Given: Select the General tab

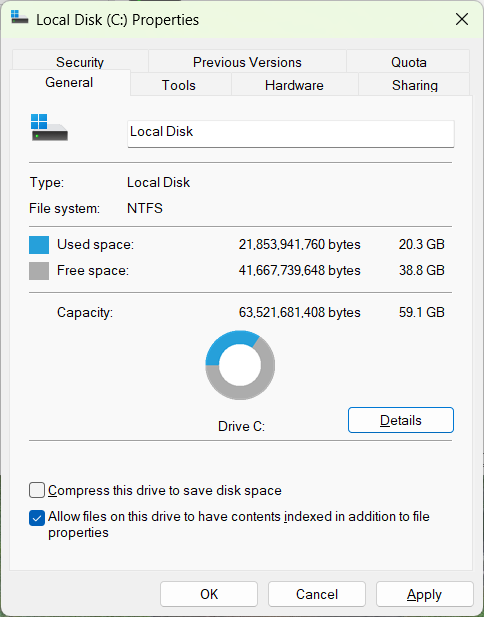Looking at the screenshot, I should click(x=69, y=82).
